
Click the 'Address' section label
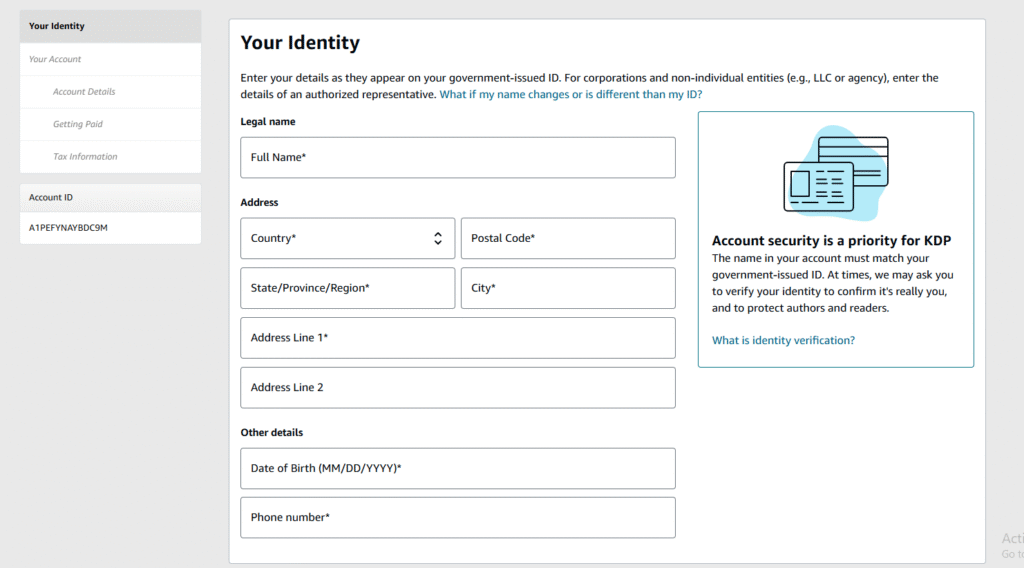click(x=259, y=202)
